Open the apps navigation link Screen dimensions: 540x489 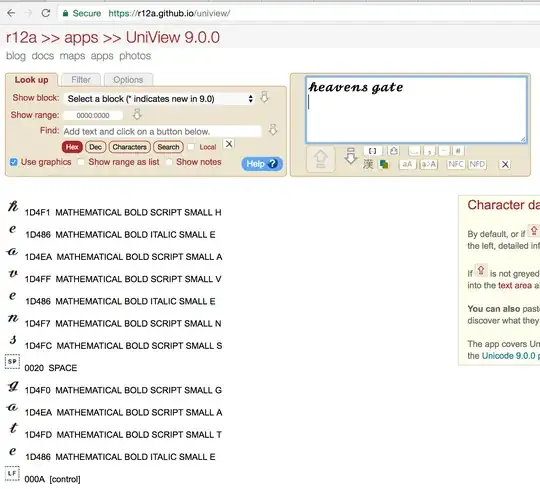[x=102, y=56]
